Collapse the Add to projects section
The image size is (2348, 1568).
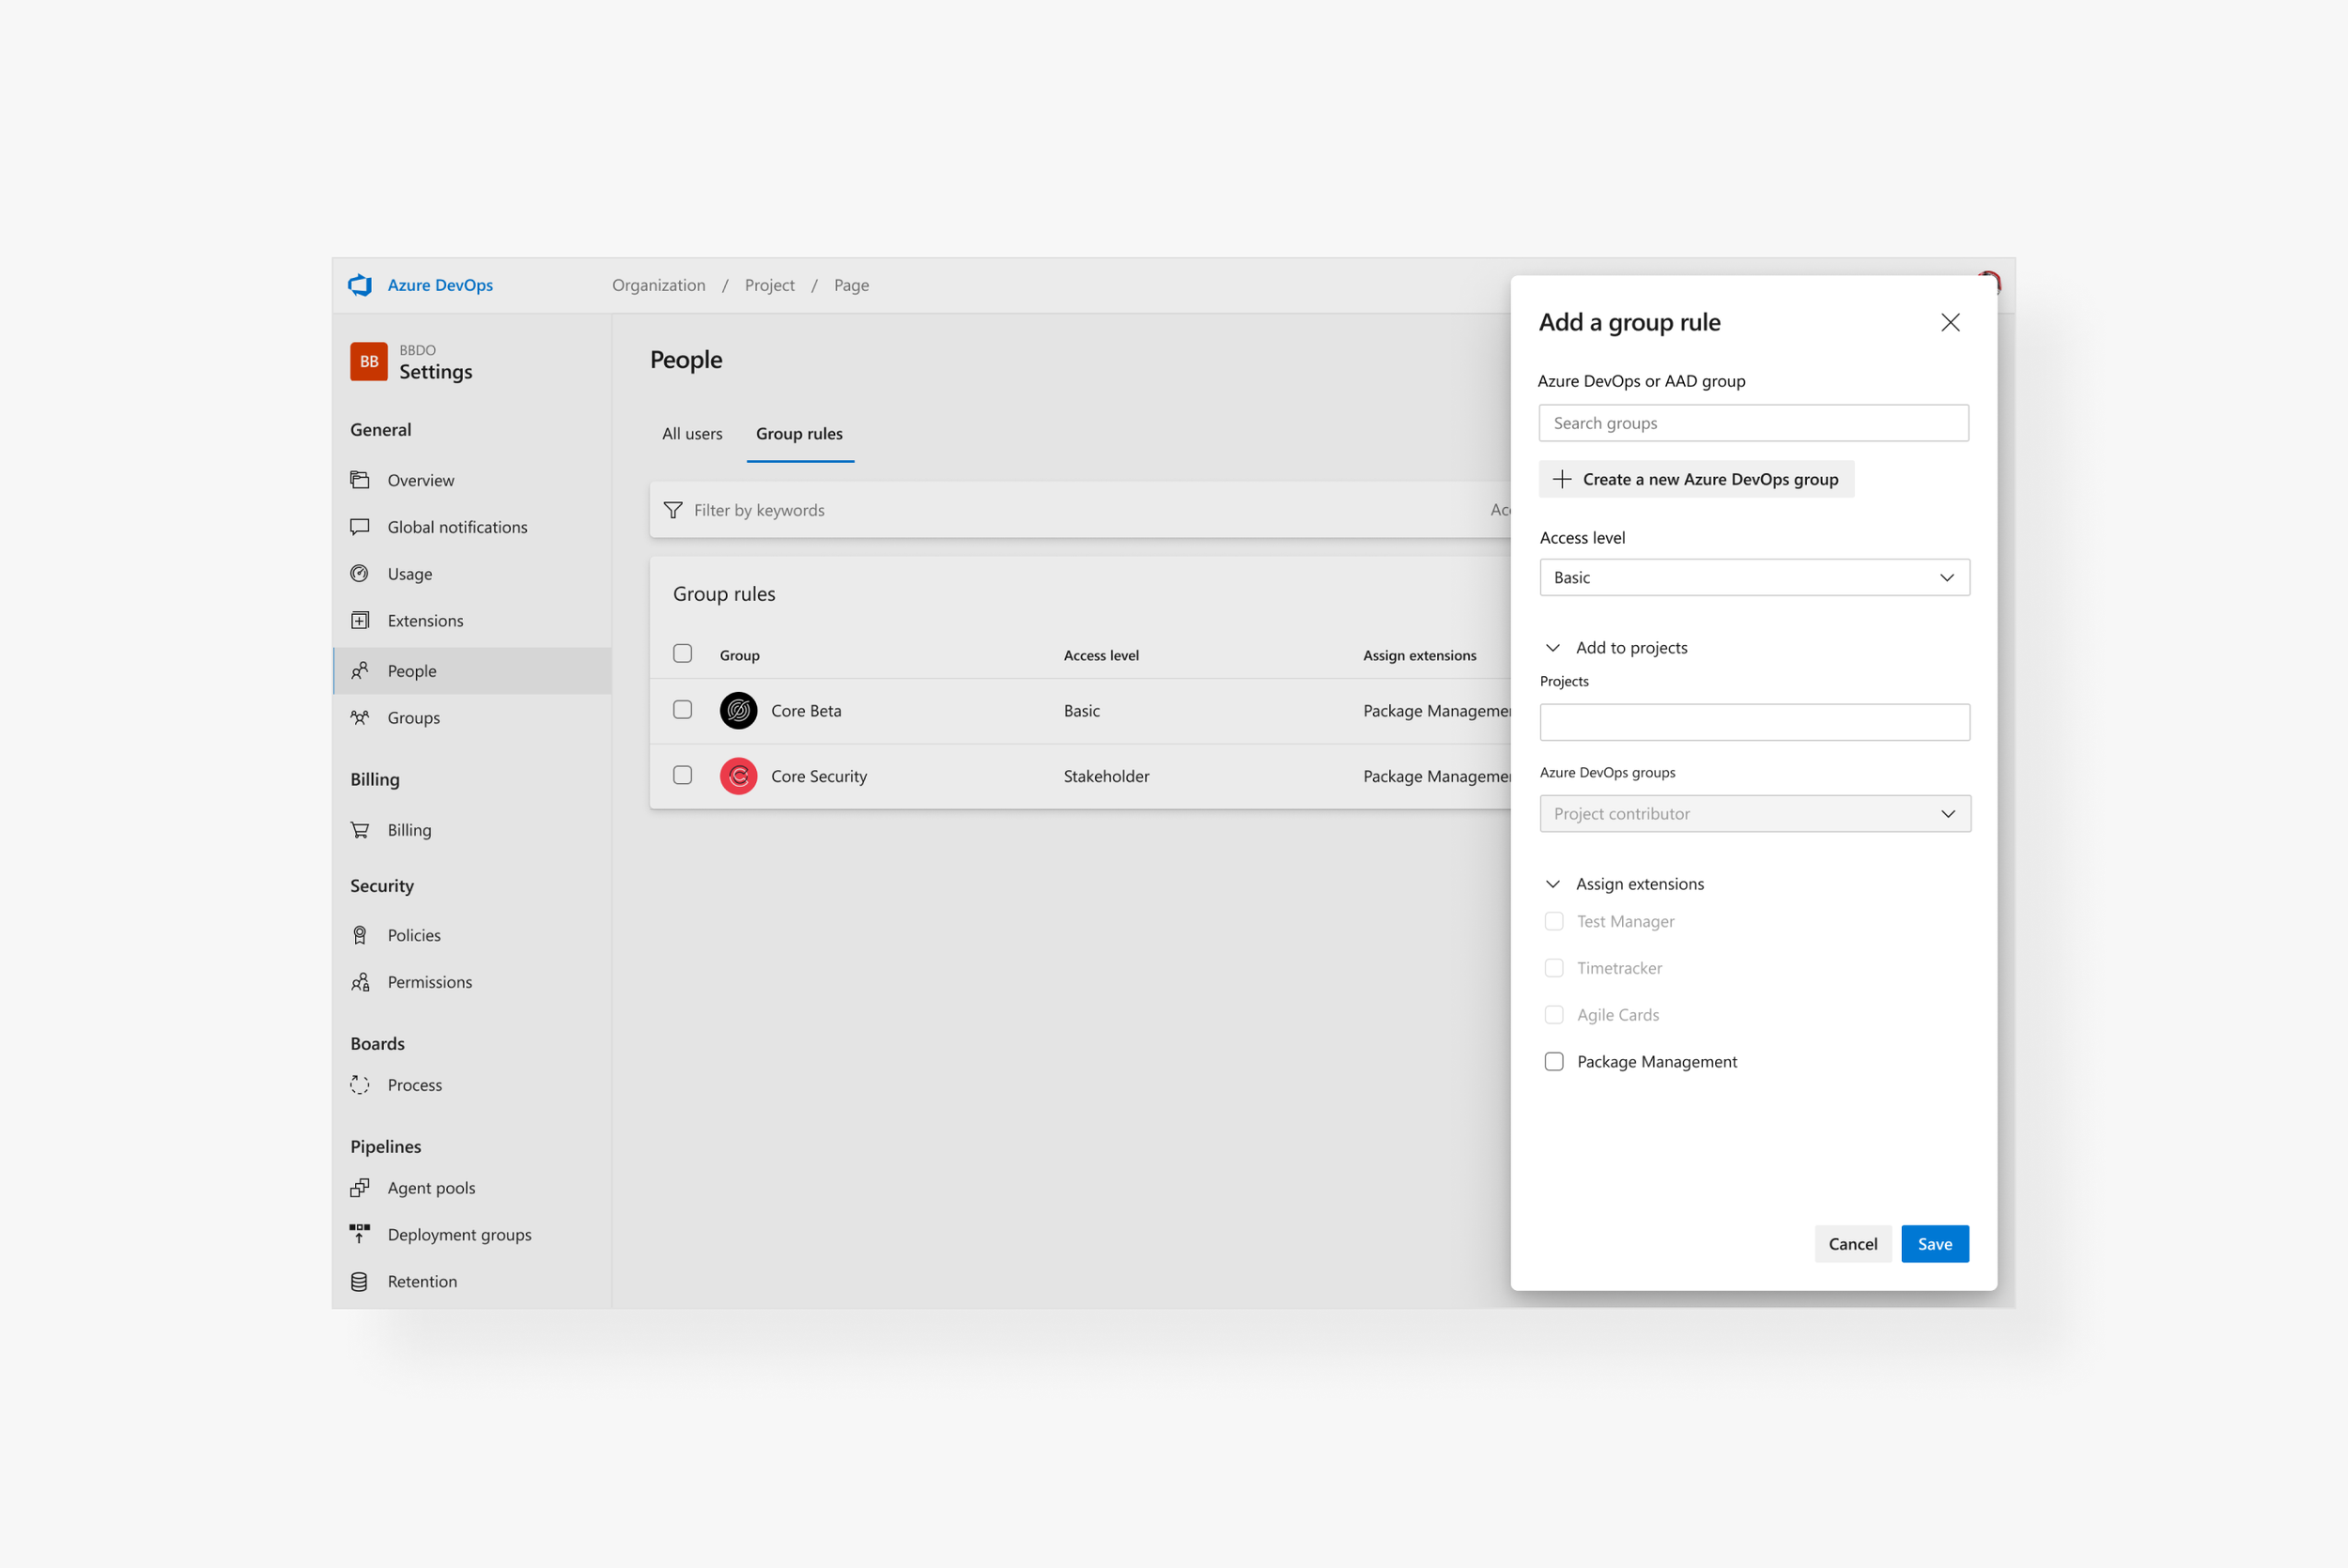coord(1553,647)
